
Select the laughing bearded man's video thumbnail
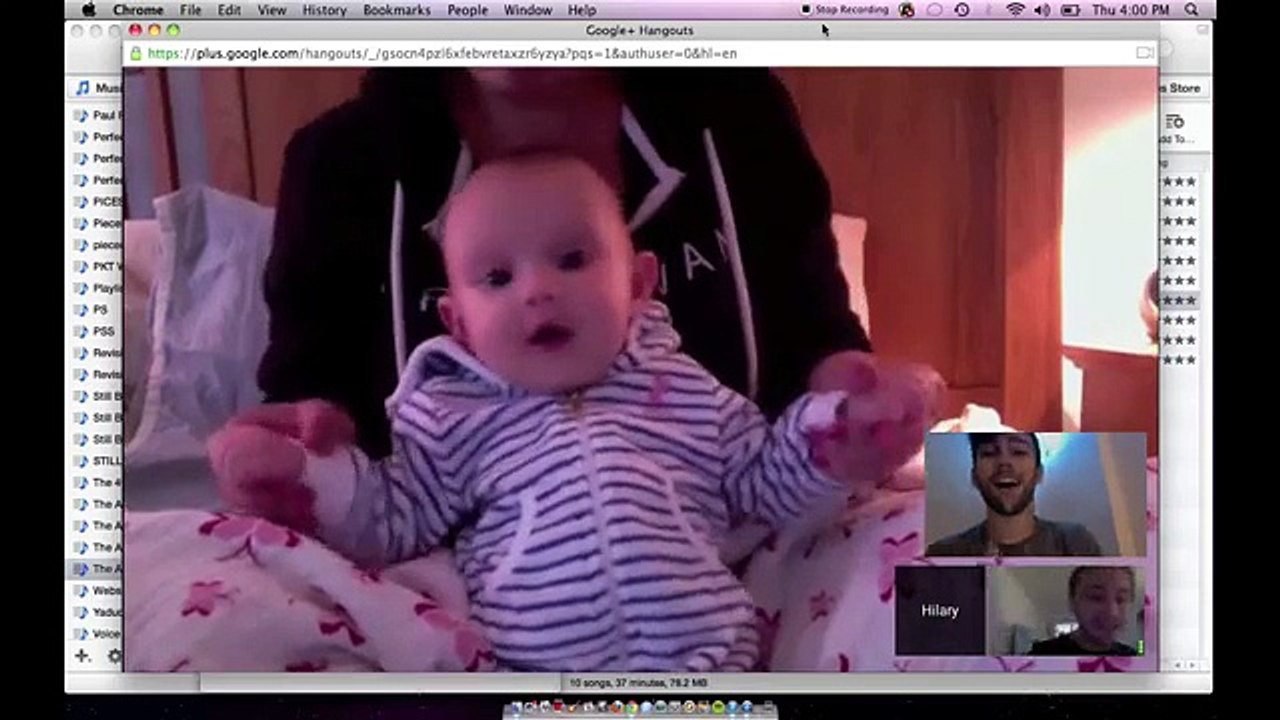[1035, 494]
